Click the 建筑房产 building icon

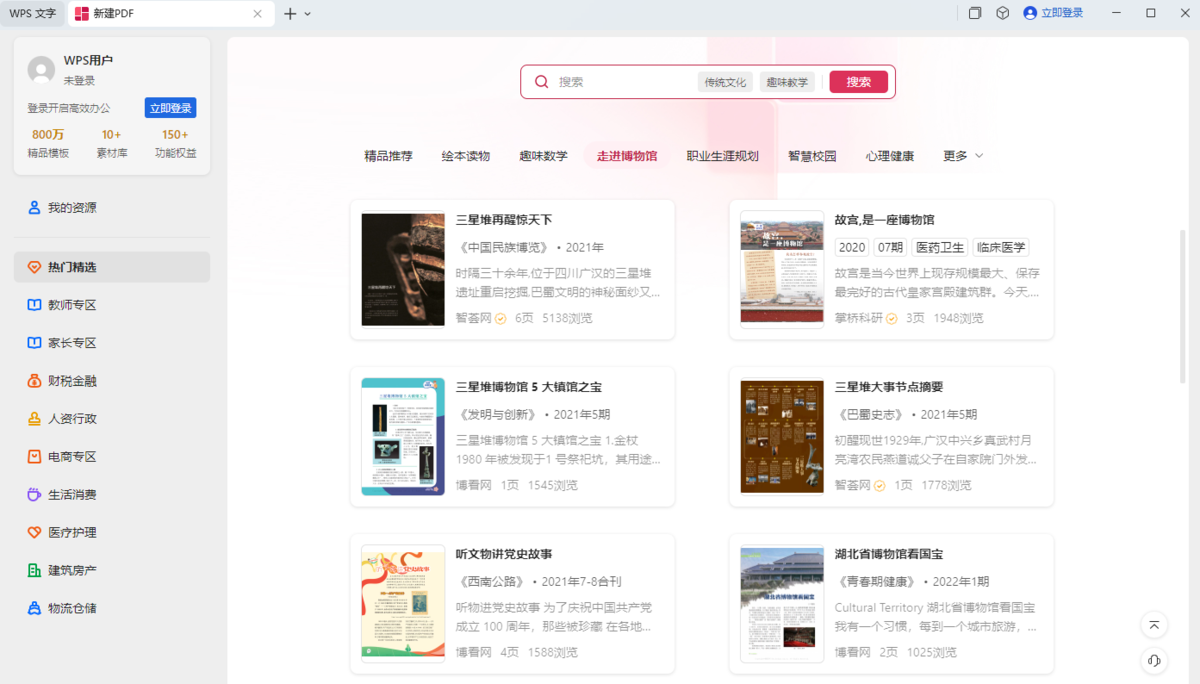click(x=34, y=570)
